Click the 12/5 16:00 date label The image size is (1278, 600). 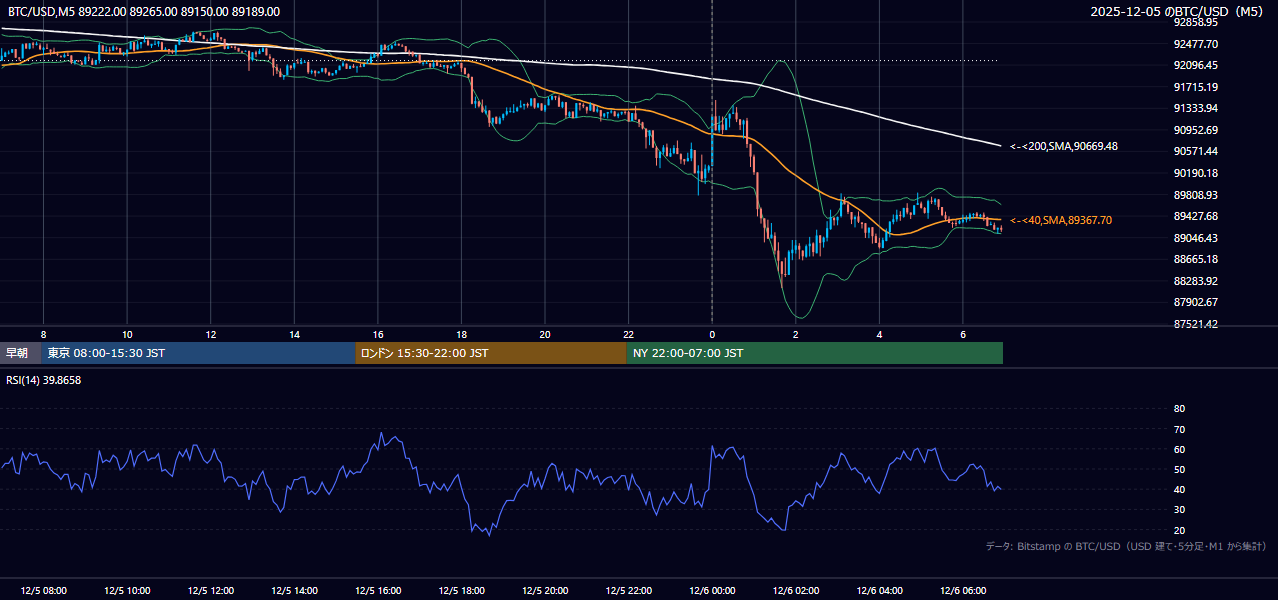pos(378,591)
